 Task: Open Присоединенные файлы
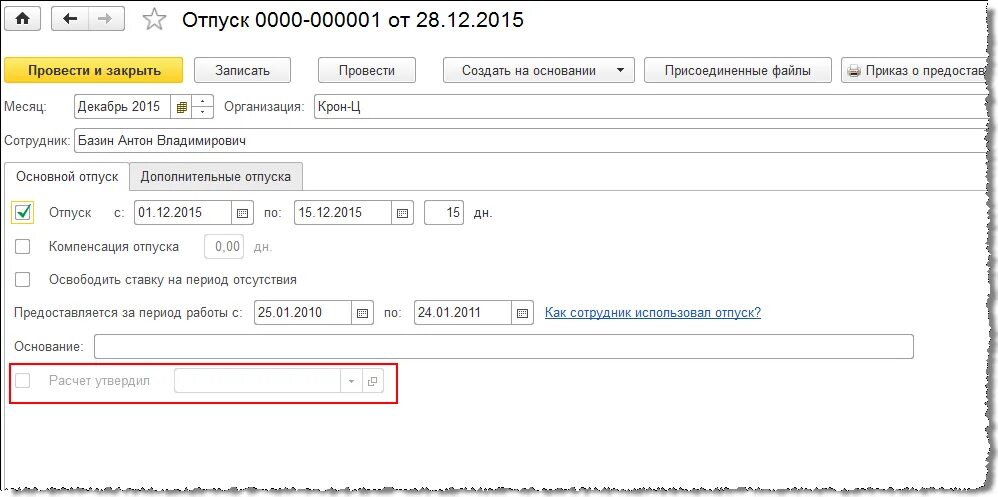tap(738, 71)
